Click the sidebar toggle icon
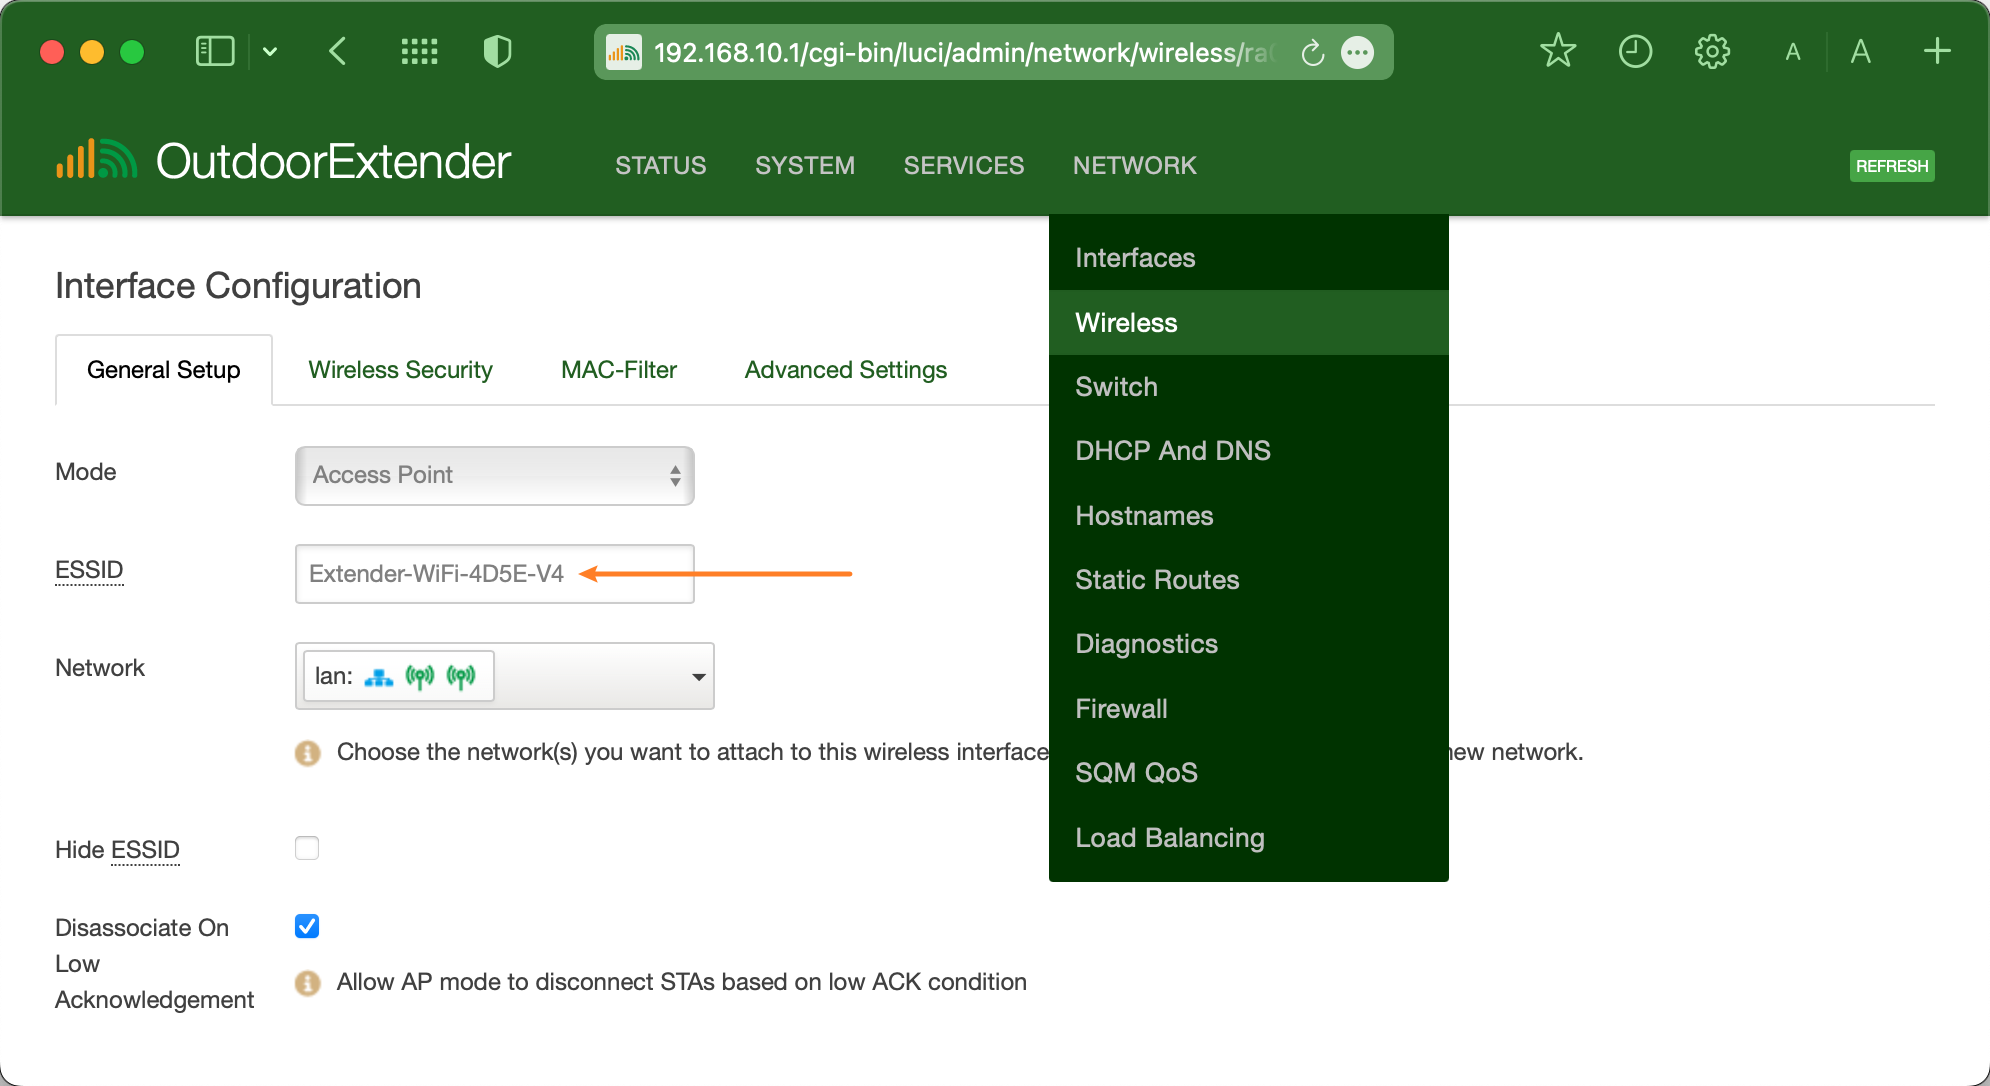This screenshot has width=1990, height=1086. [214, 51]
